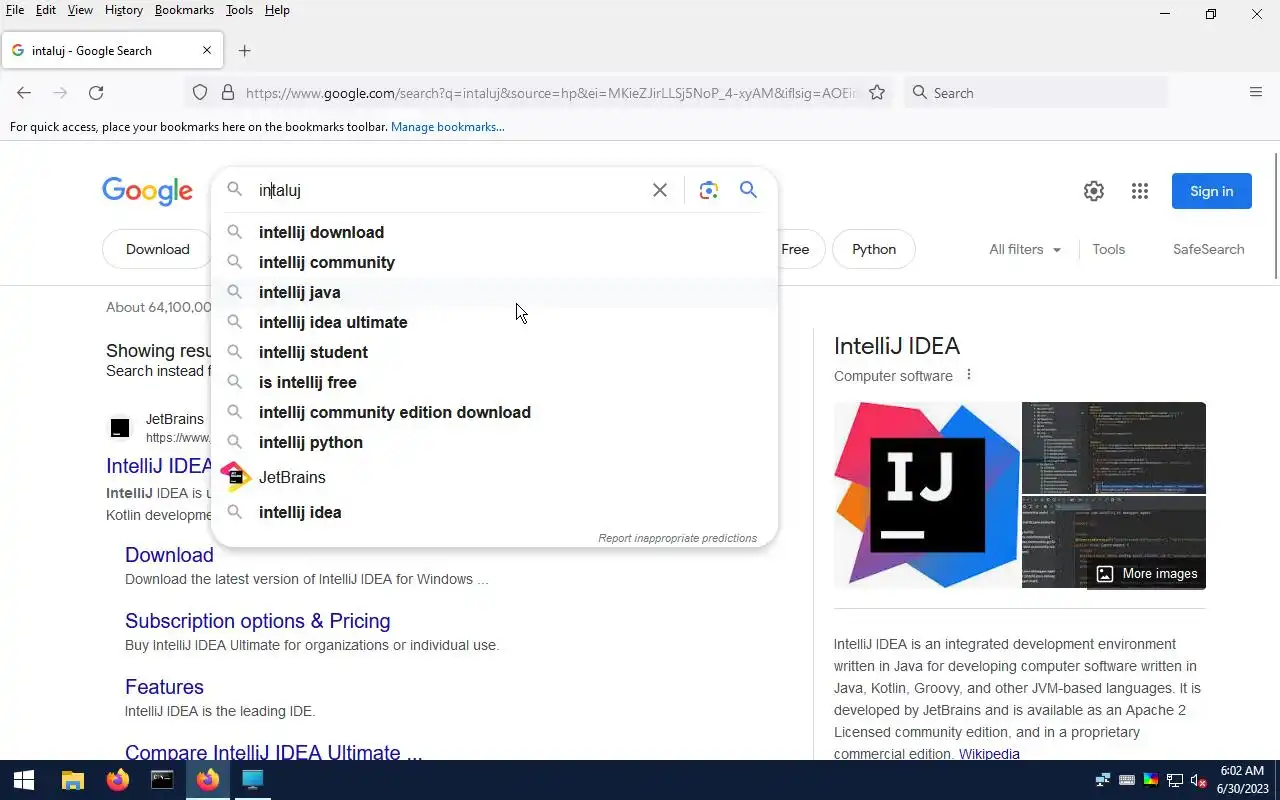Clear the Google search box with X
1280x800 pixels.
click(x=660, y=190)
